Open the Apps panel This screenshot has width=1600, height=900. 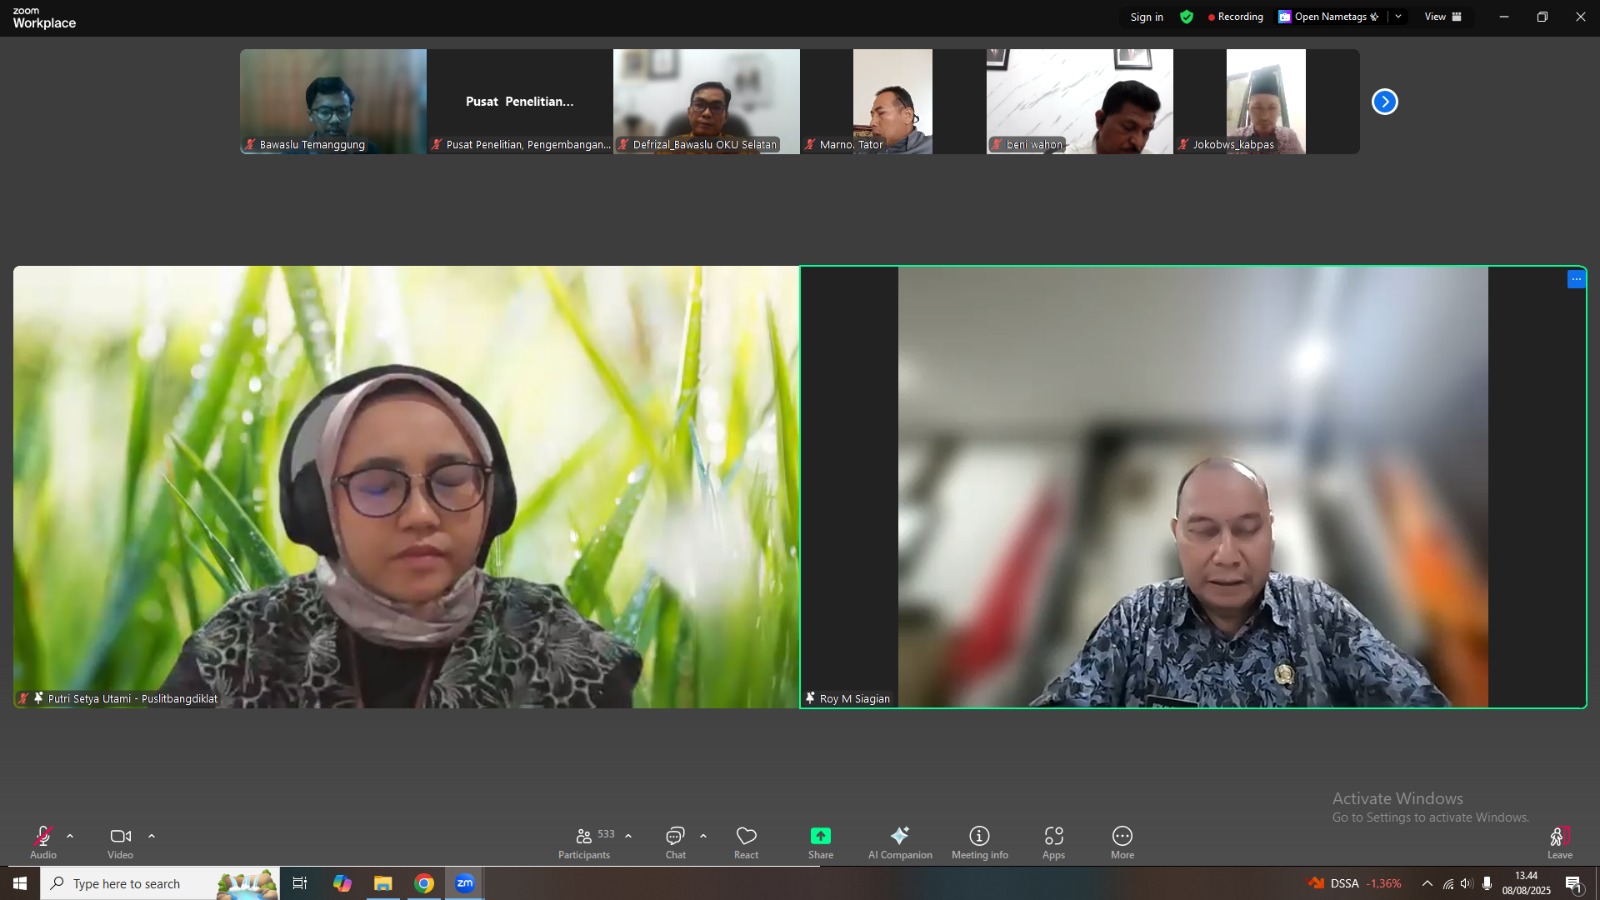click(1053, 842)
